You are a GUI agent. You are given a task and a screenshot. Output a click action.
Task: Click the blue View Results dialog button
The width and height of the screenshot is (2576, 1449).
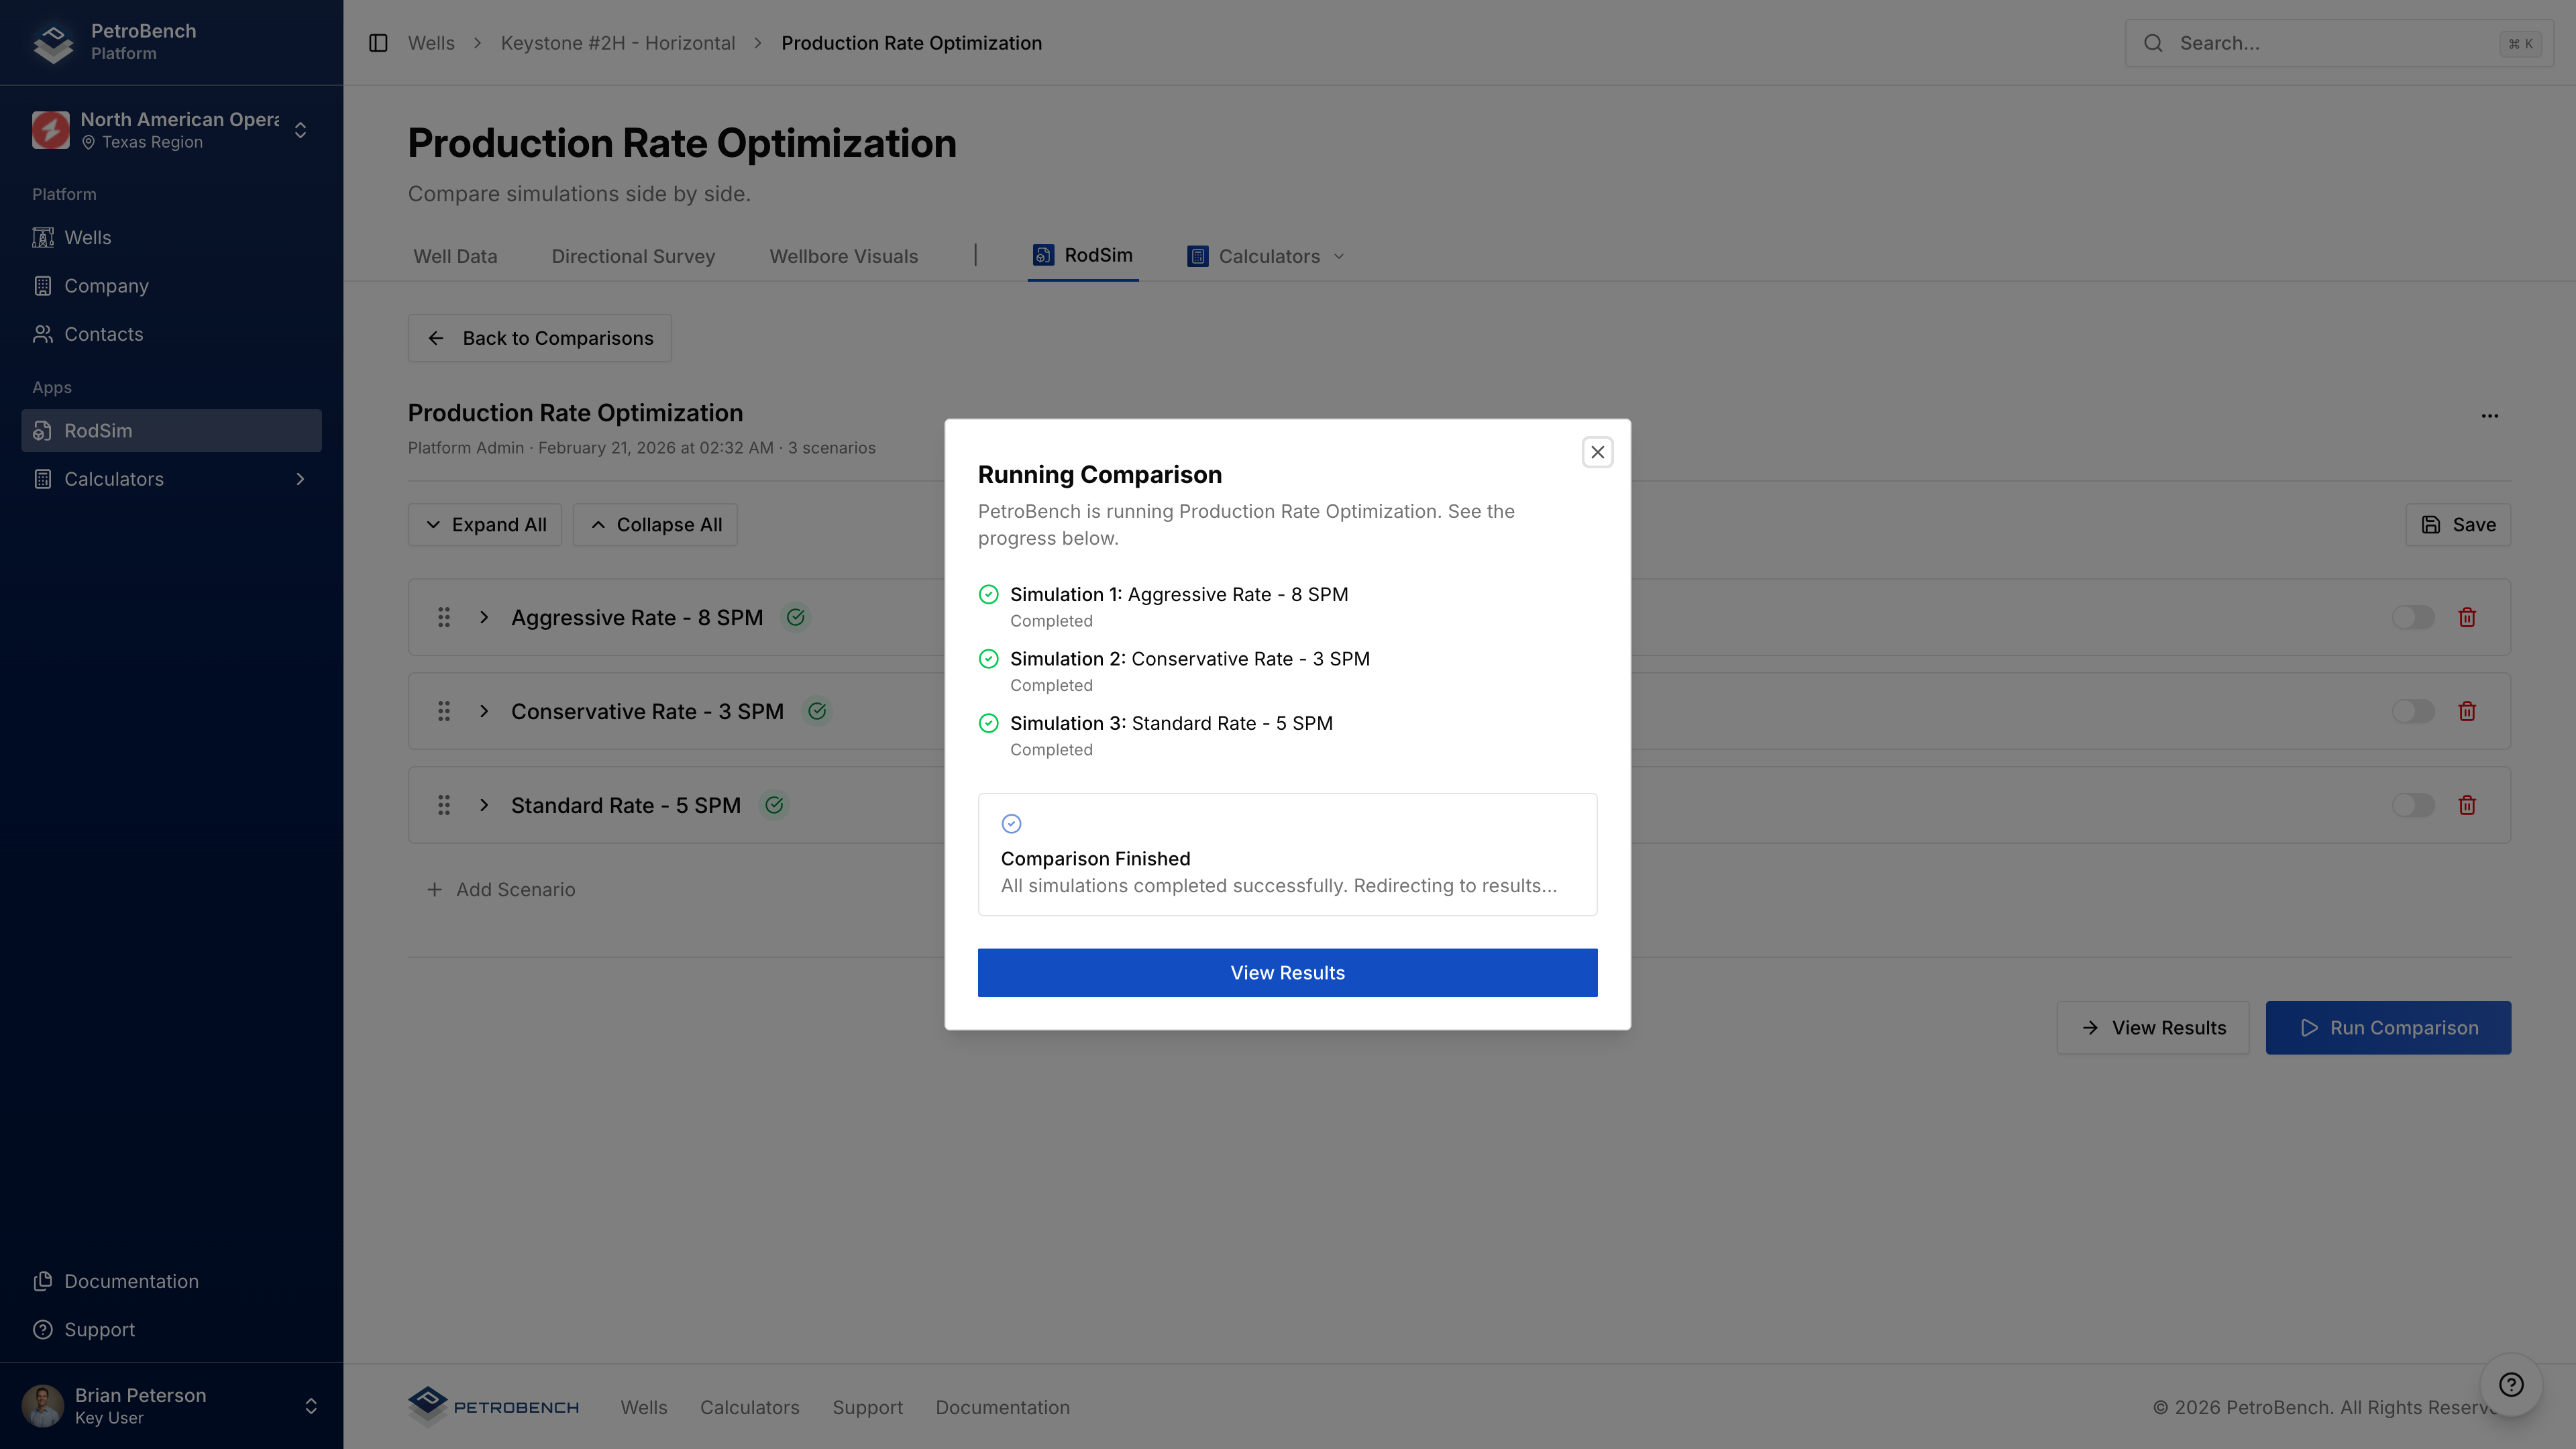pyautogui.click(x=1287, y=972)
